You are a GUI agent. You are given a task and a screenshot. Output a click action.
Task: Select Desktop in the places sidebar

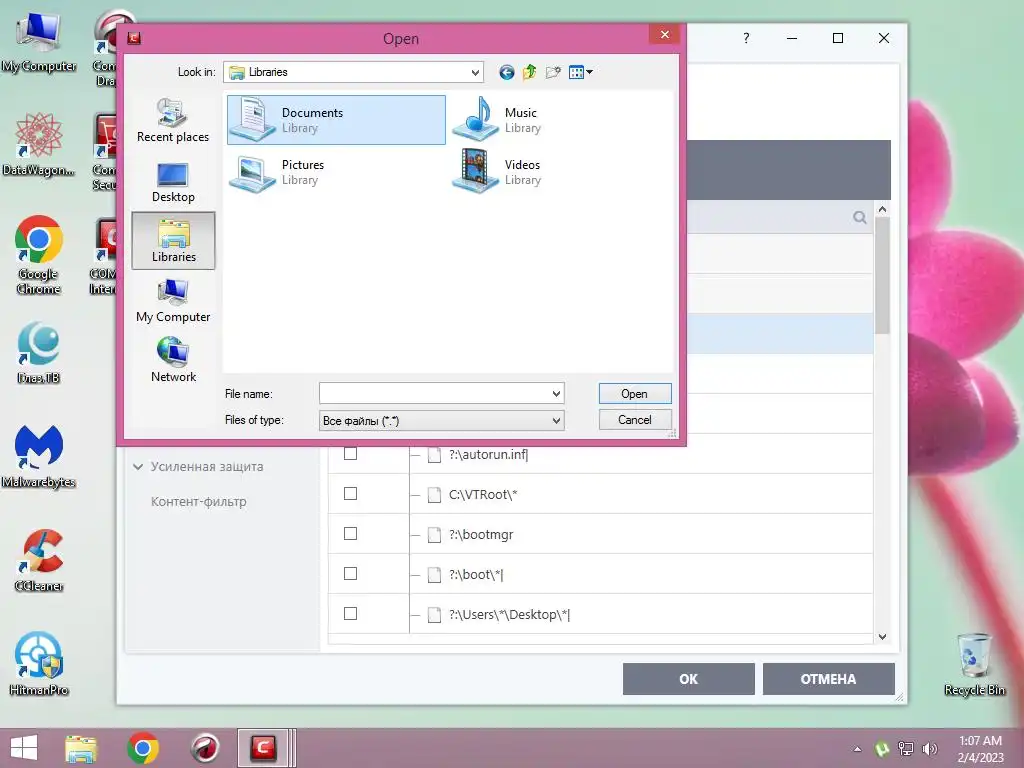(173, 182)
